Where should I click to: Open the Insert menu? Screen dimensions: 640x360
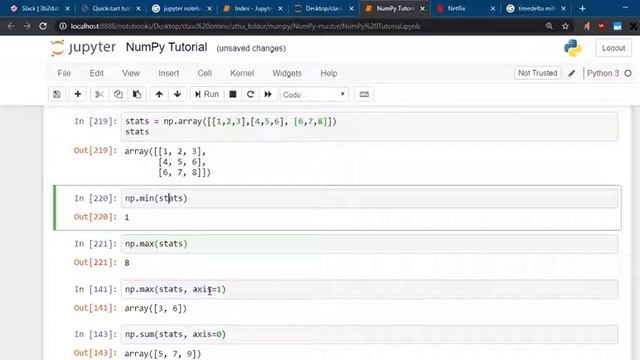point(169,73)
